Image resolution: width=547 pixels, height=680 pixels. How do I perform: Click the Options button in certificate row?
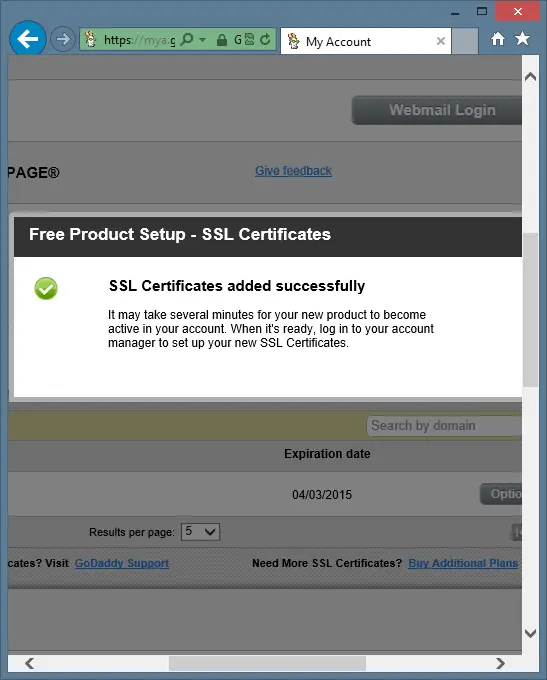[501, 494]
